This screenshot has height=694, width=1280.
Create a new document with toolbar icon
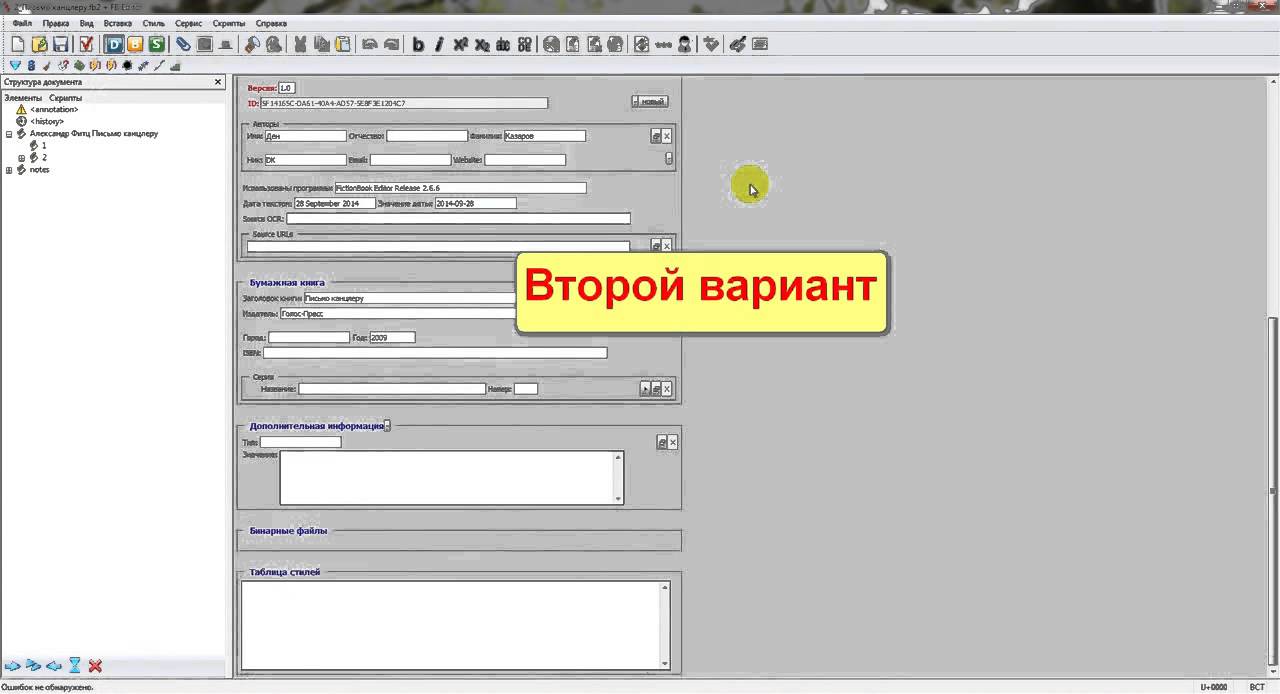[17, 44]
